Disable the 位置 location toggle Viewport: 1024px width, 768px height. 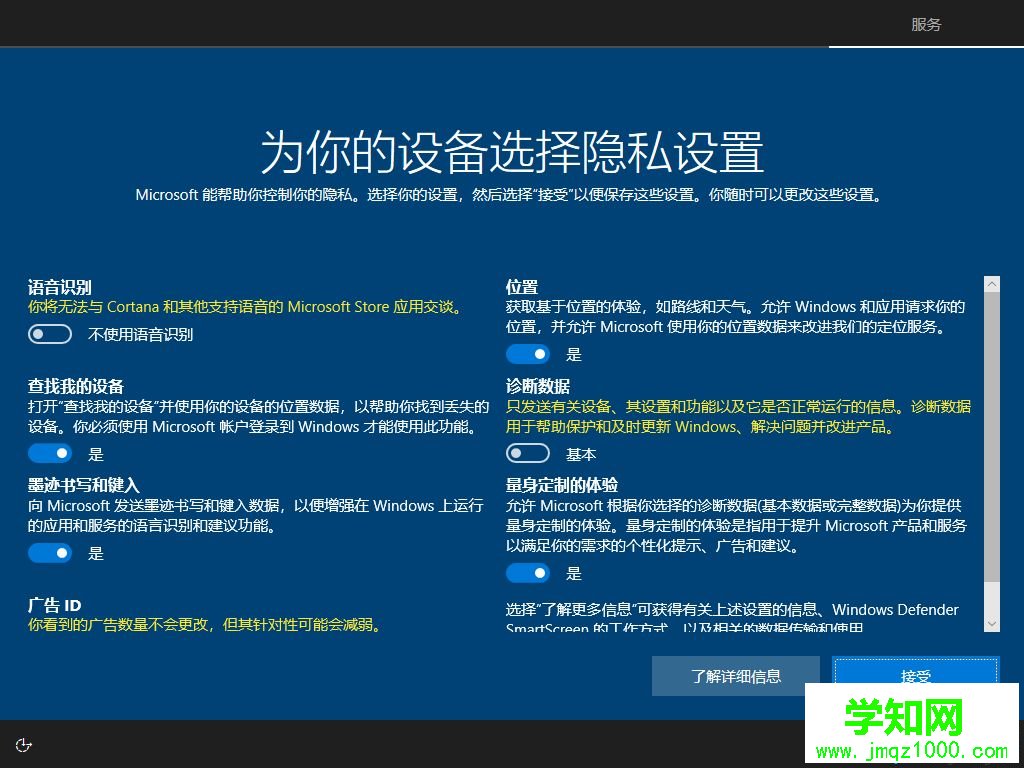click(x=528, y=354)
